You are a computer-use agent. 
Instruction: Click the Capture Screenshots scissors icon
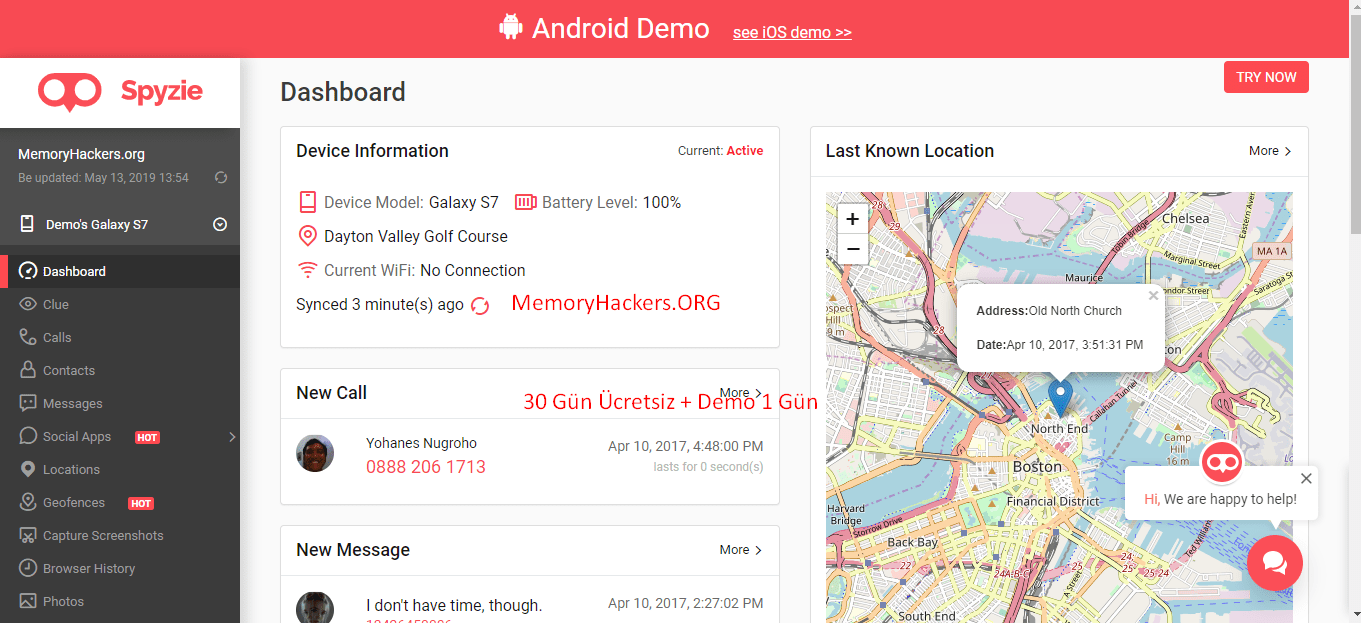click(x=28, y=535)
